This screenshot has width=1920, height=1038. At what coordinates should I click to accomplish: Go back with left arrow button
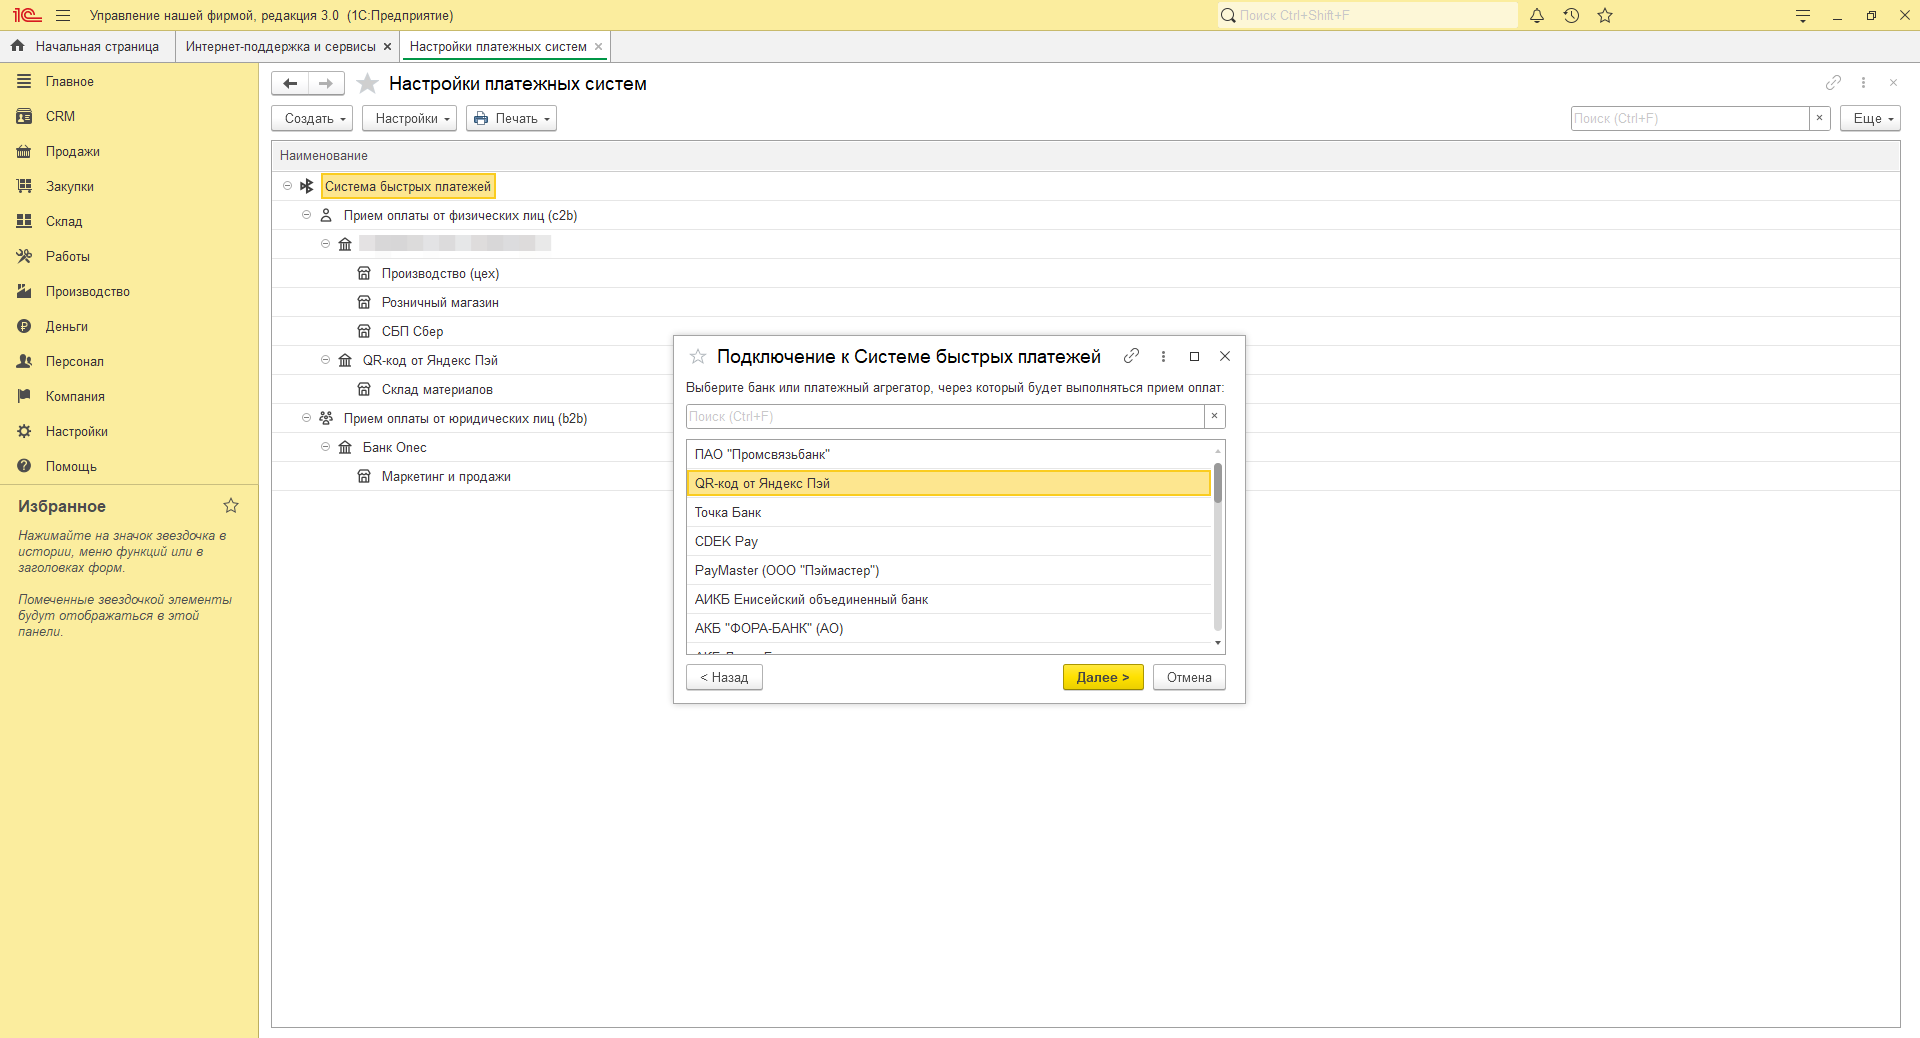(290, 84)
